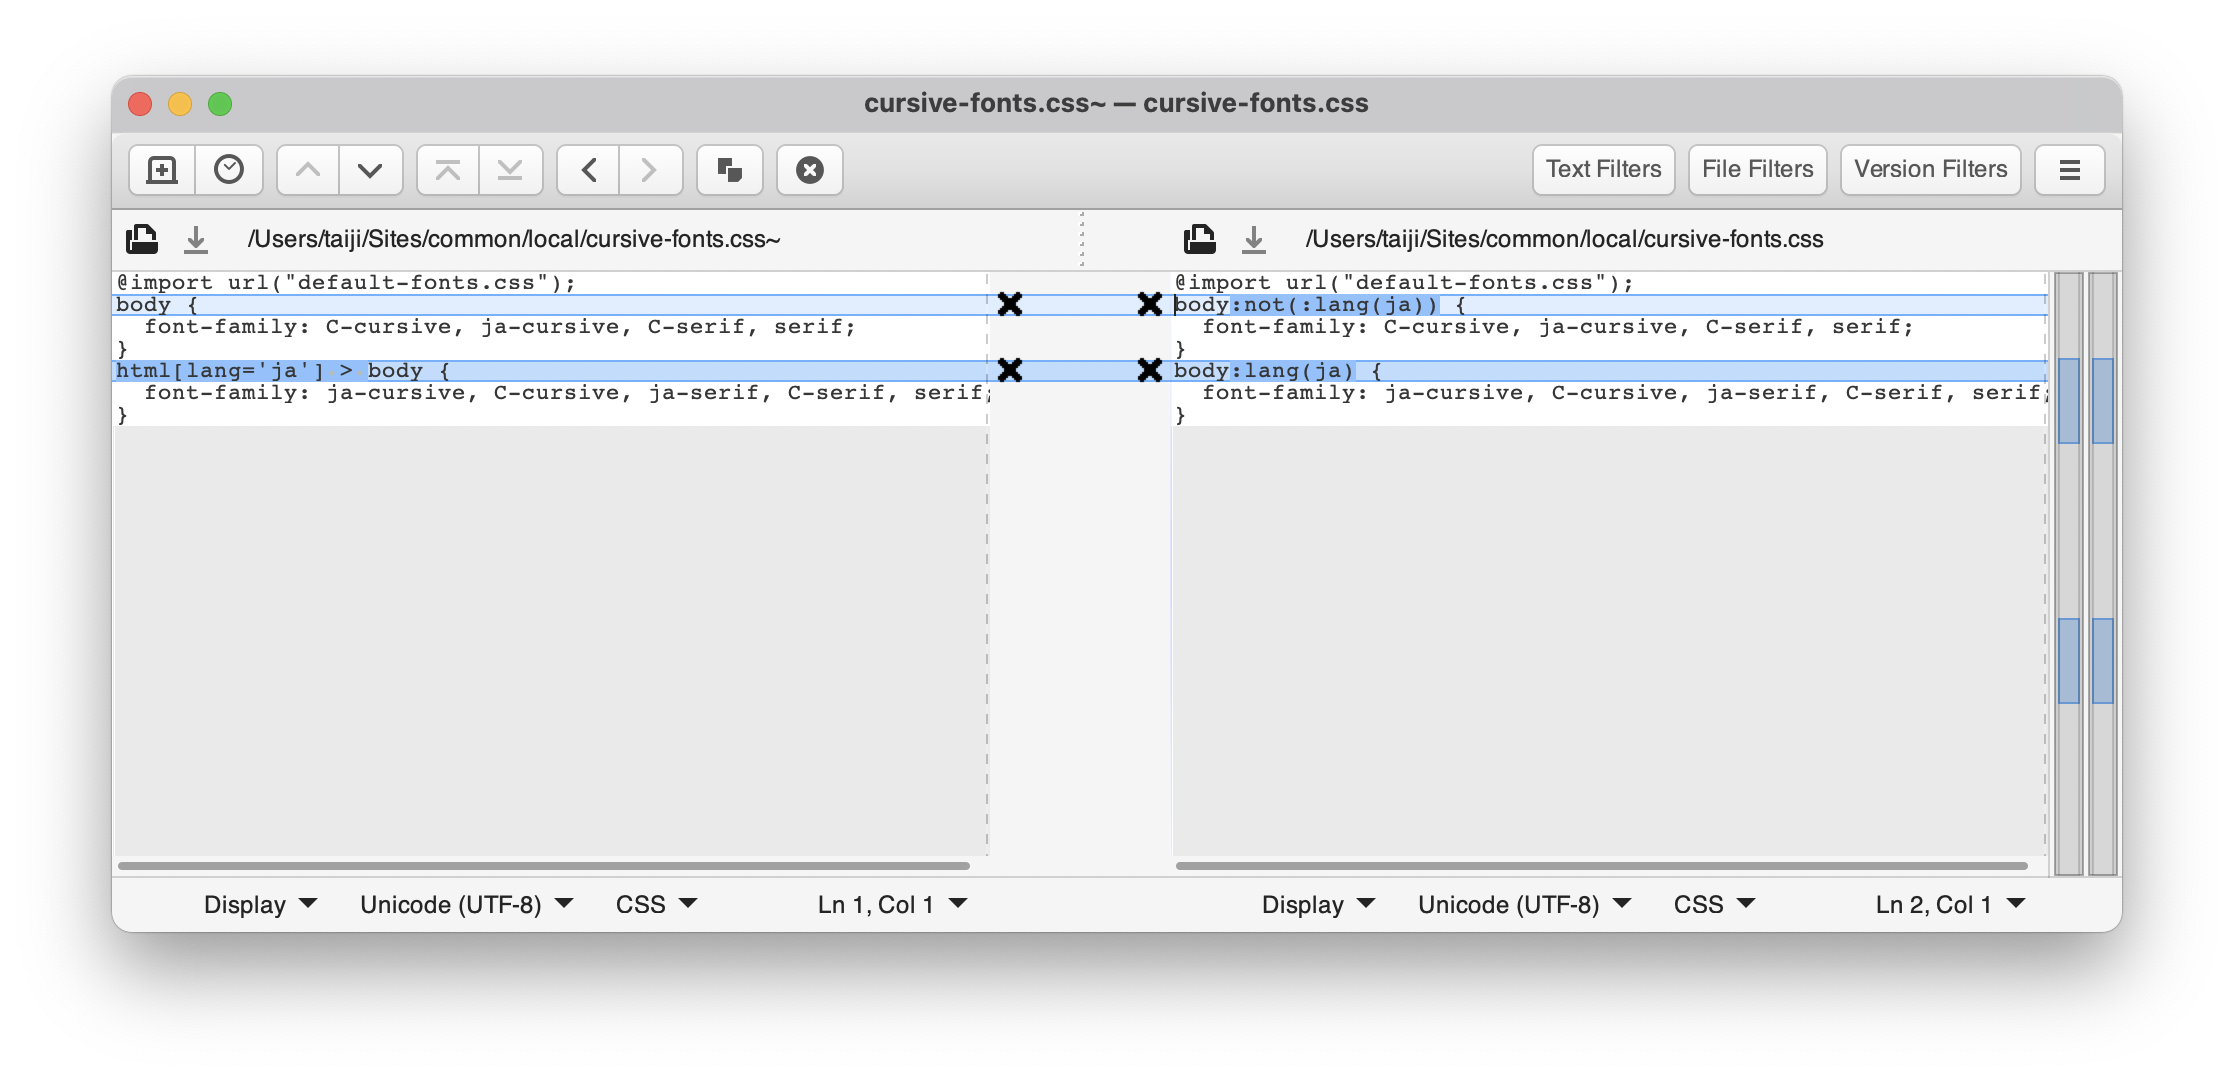Open a file in the left pane
Image resolution: width=2234 pixels, height=1080 pixels.
click(x=142, y=240)
